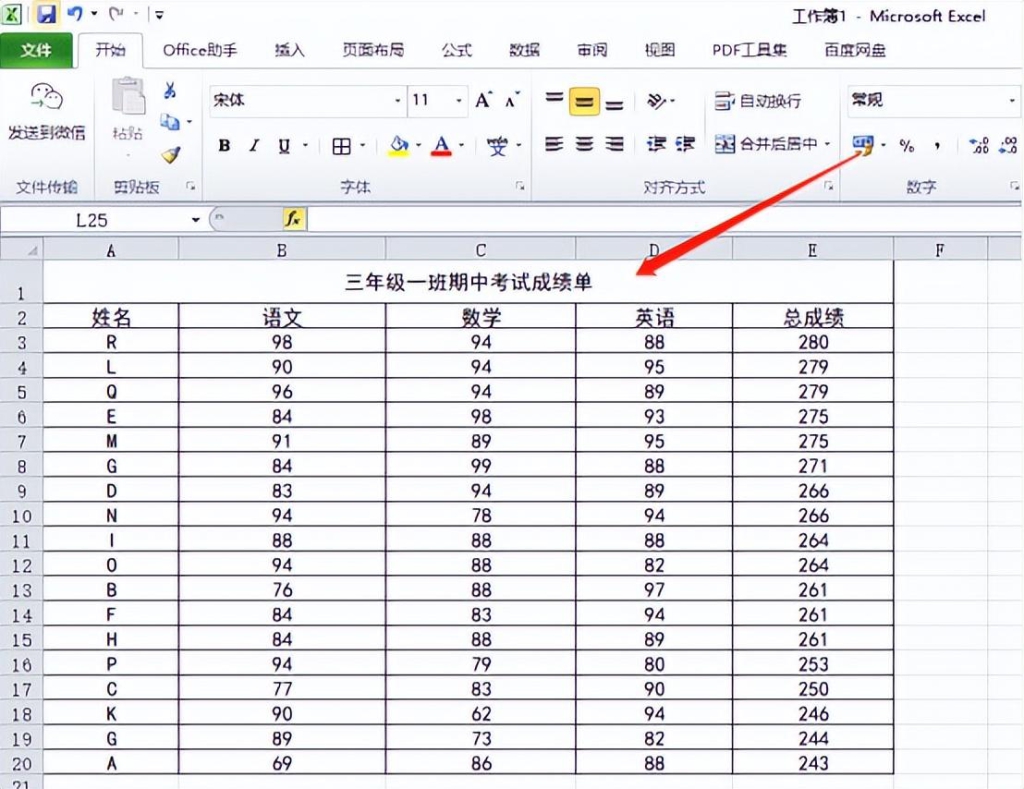This screenshot has height=789, width=1024.
Task: Open the font size dropdown showing 11
Action: click(x=459, y=101)
